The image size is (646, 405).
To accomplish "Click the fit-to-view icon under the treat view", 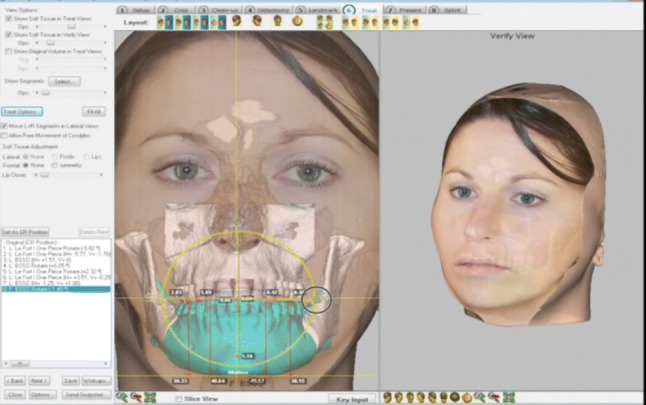I will click(150, 397).
